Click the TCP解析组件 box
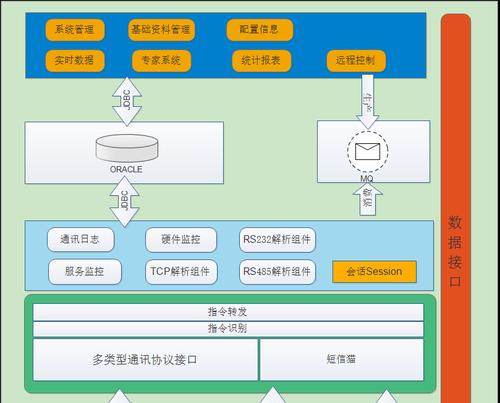 pos(181,272)
